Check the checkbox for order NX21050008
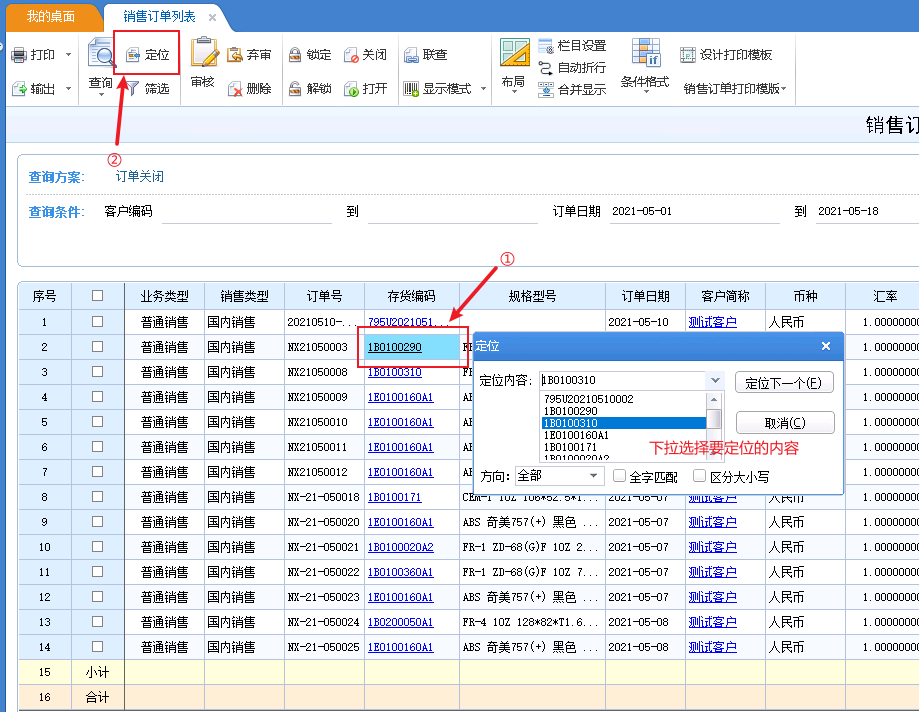 pyautogui.click(x=97, y=372)
